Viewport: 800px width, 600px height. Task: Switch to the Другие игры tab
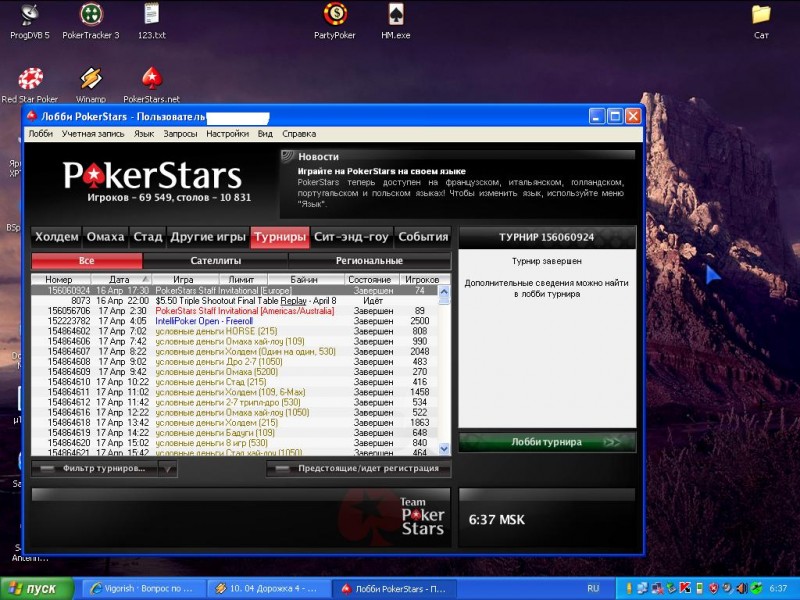point(208,237)
